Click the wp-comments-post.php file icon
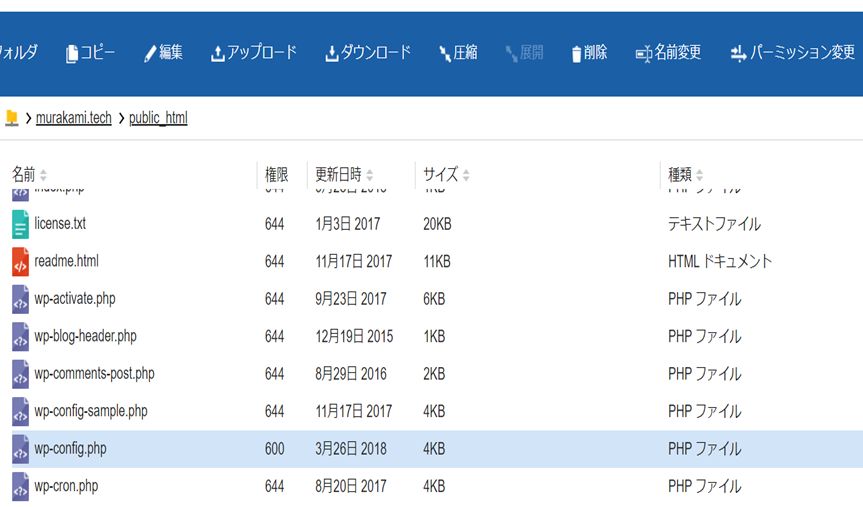Image resolution: width=863 pixels, height=507 pixels. click(x=20, y=374)
